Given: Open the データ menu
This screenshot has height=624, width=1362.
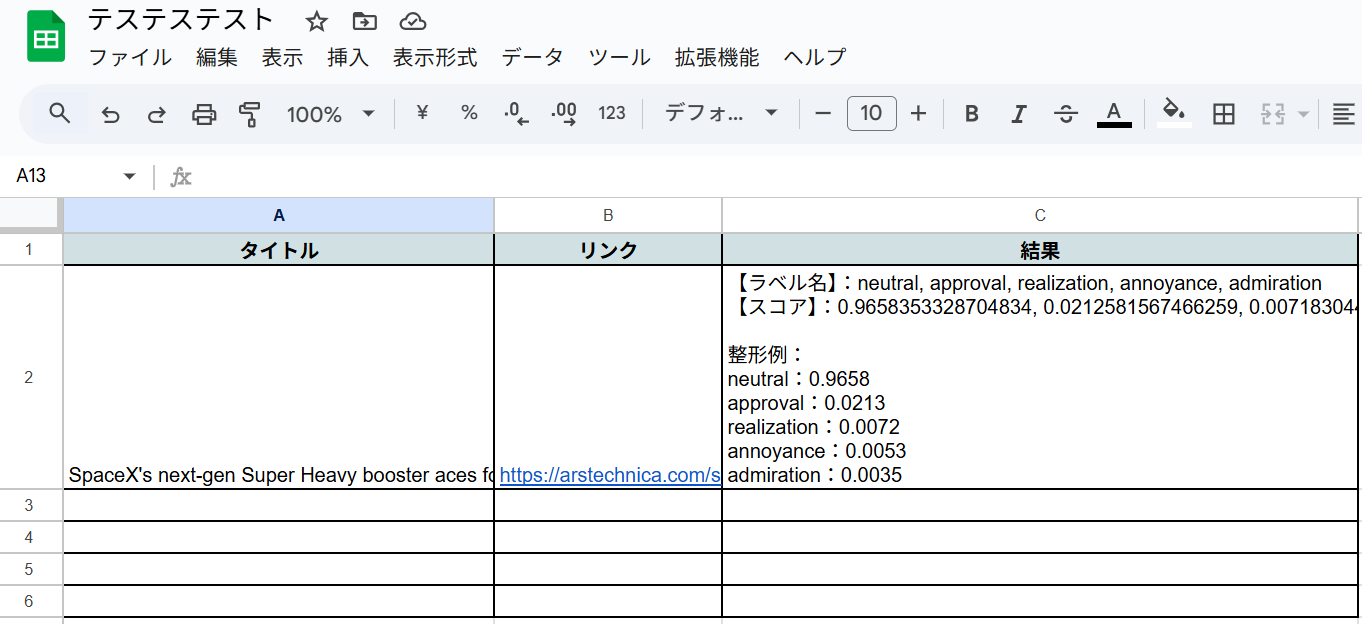Looking at the screenshot, I should [x=532, y=57].
